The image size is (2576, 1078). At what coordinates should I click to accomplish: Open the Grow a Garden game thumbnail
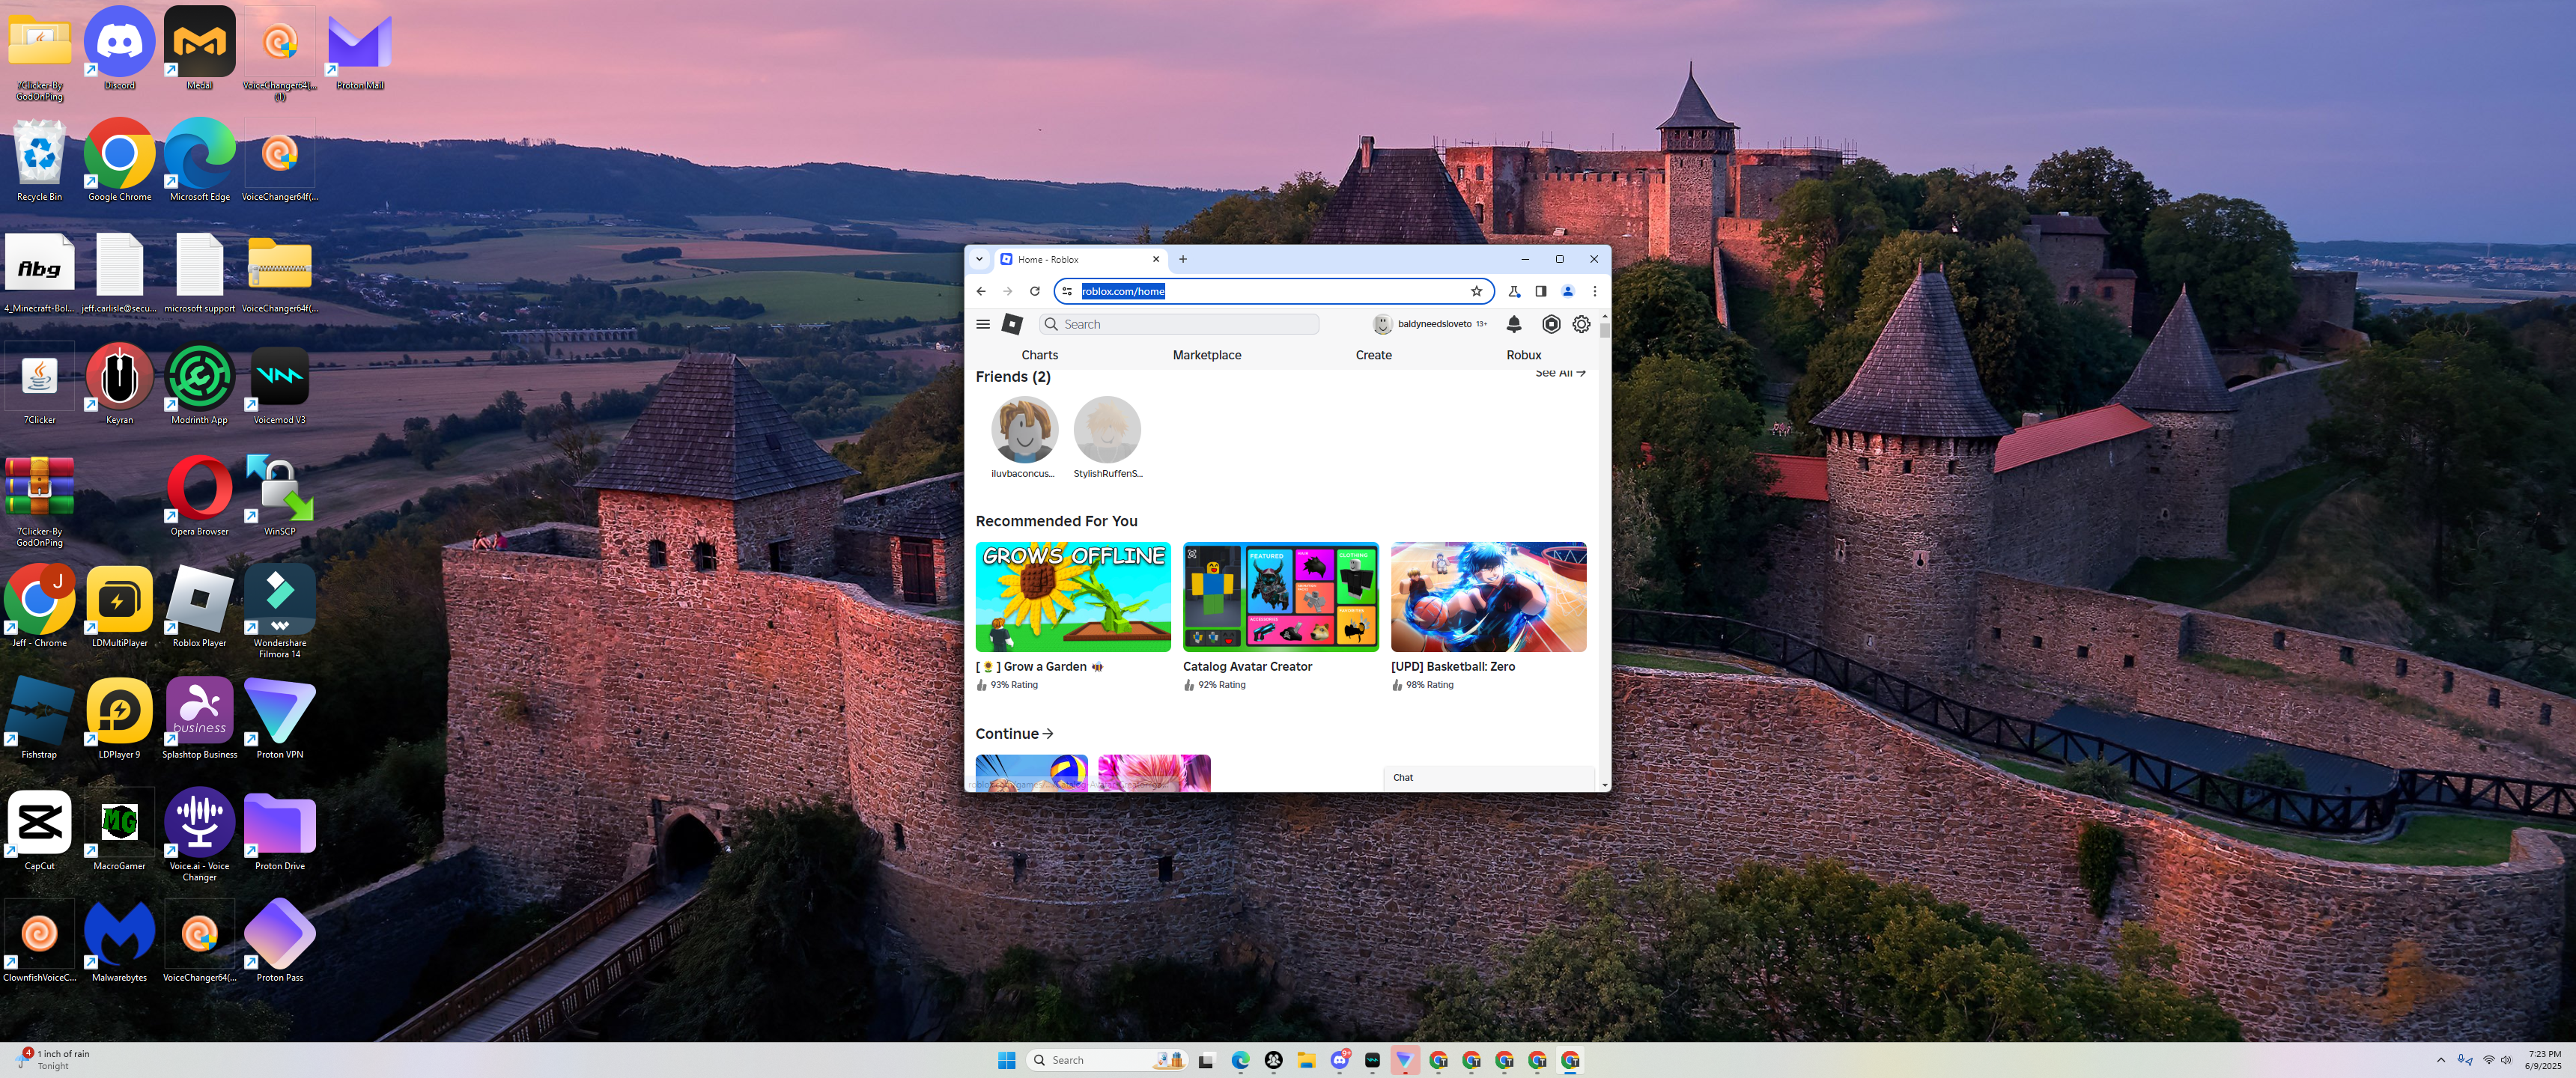coord(1073,597)
